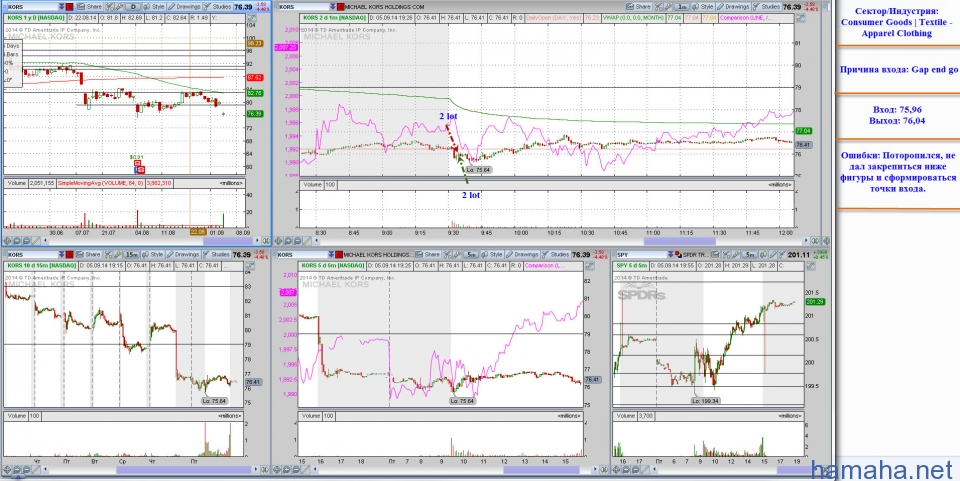Click wrench settings icon in KORS daily chart toolbar
Screen dimensions: 960x481
pyautogui.click(x=119, y=7)
